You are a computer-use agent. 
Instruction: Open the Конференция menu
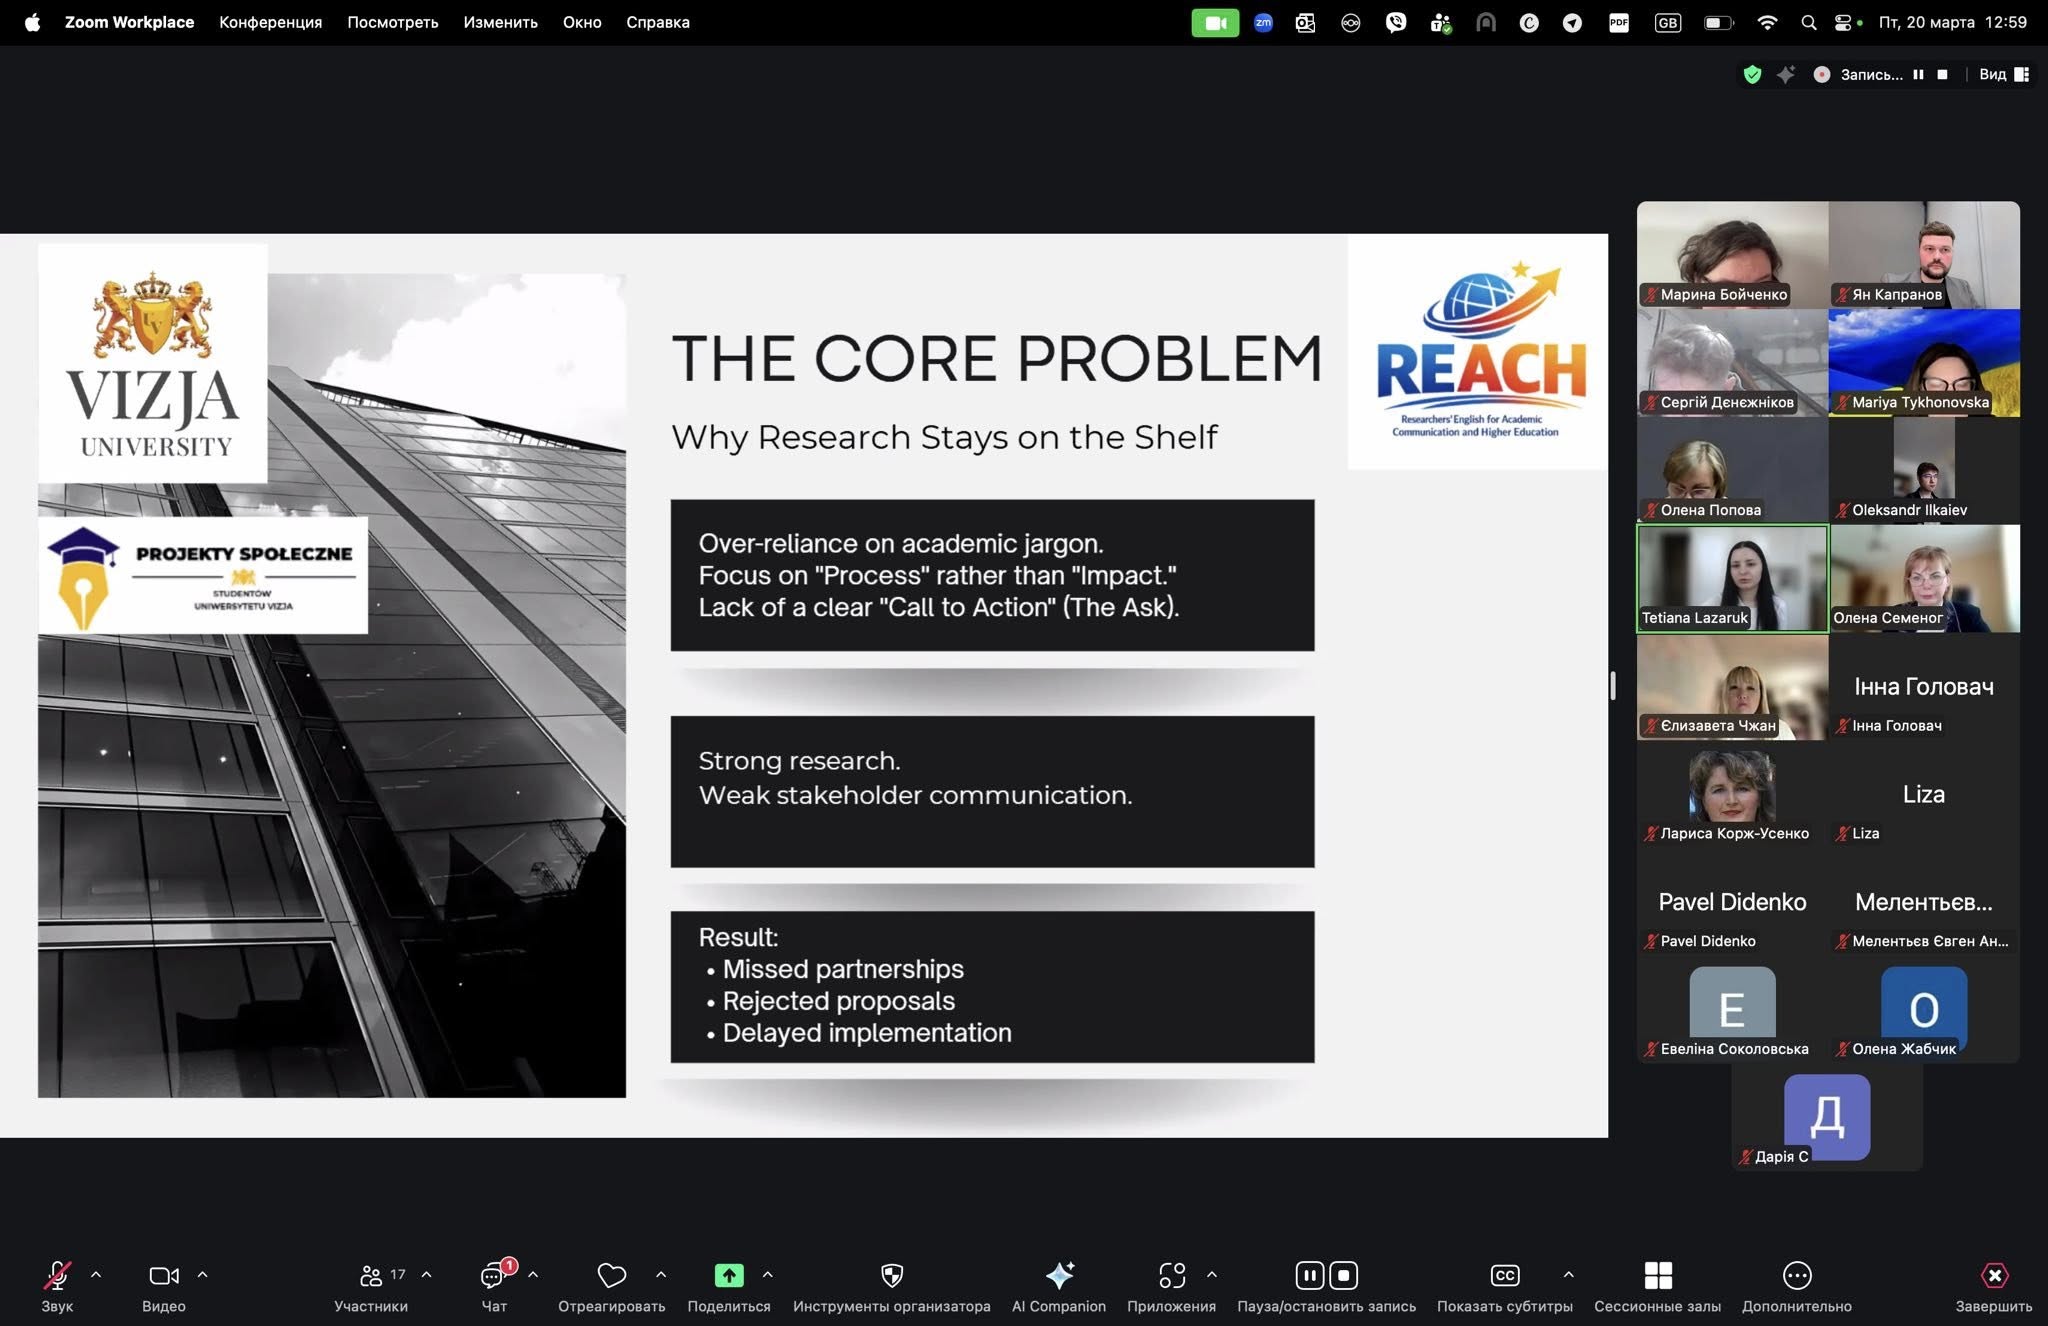click(270, 22)
